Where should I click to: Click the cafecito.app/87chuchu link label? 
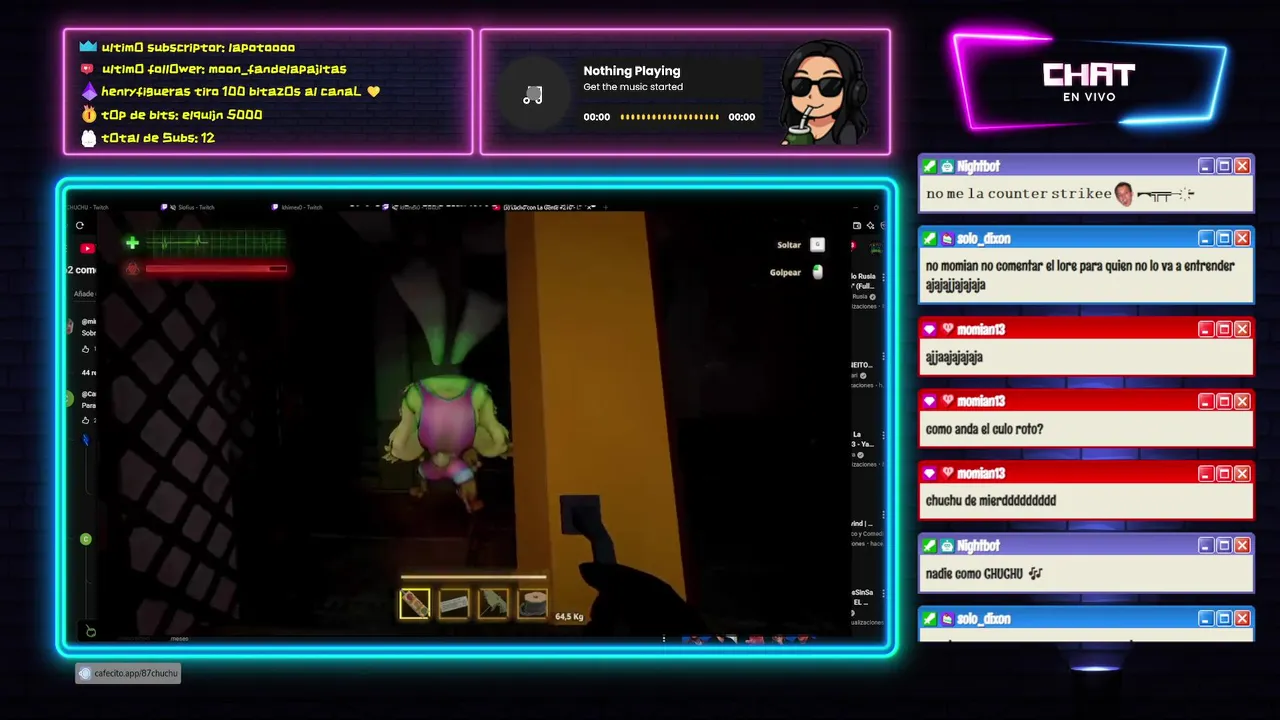(x=128, y=674)
